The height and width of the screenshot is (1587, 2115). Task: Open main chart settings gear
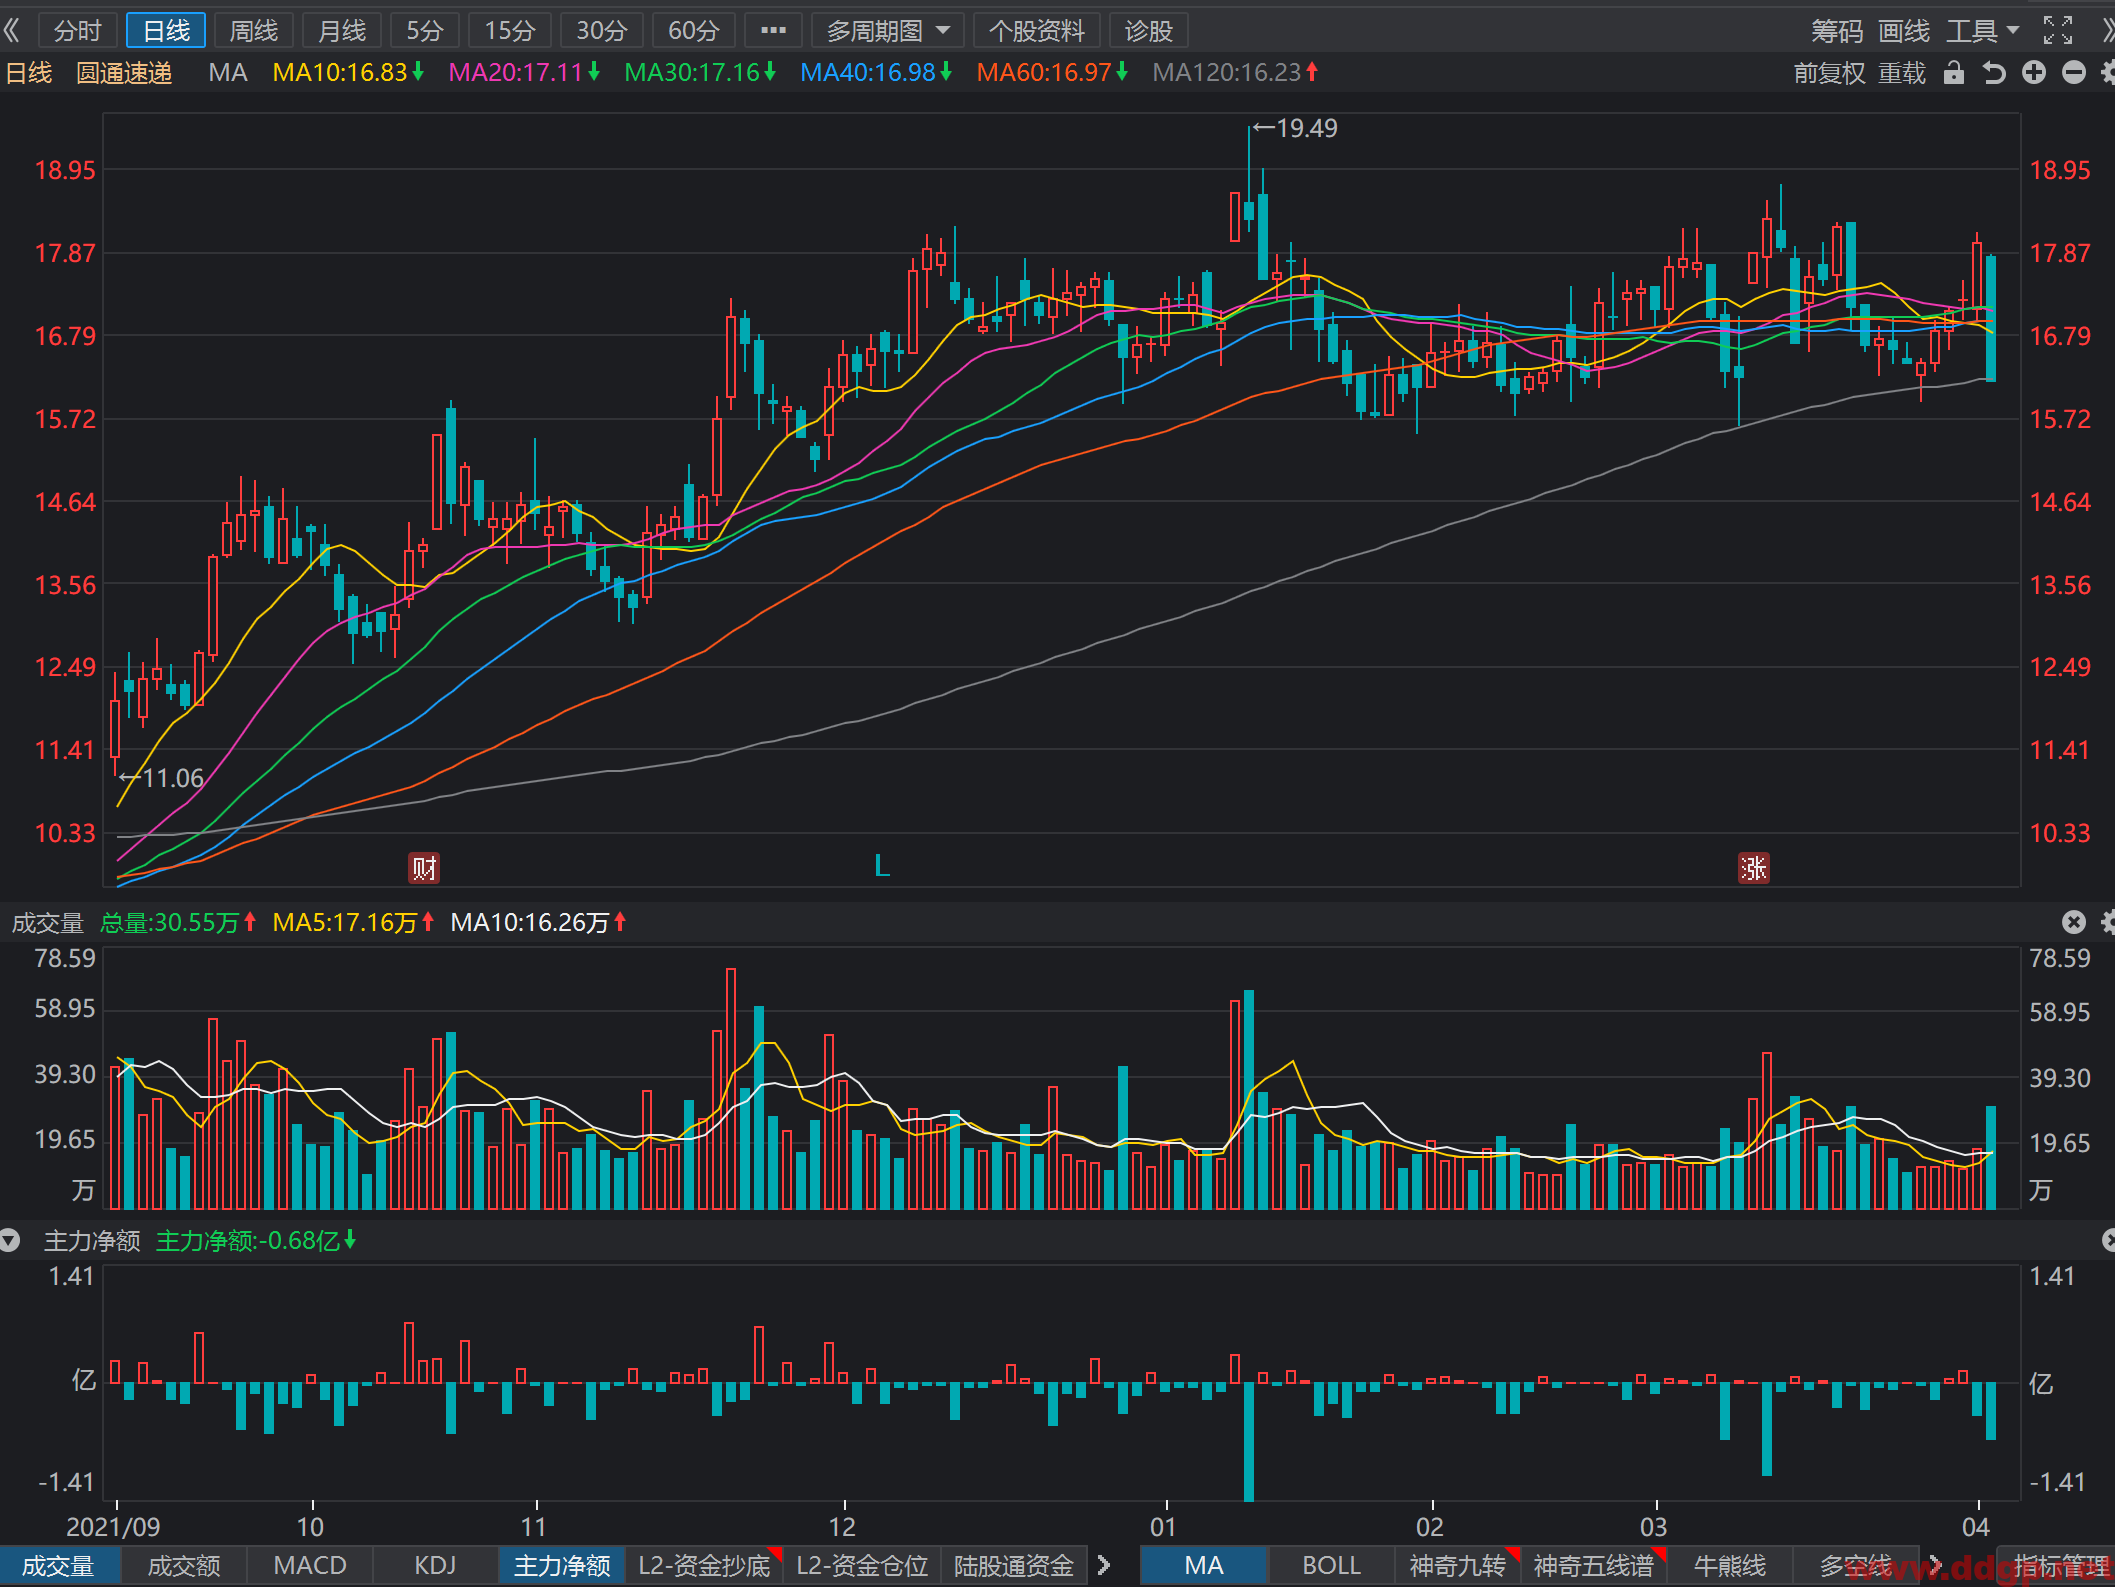click(2108, 73)
